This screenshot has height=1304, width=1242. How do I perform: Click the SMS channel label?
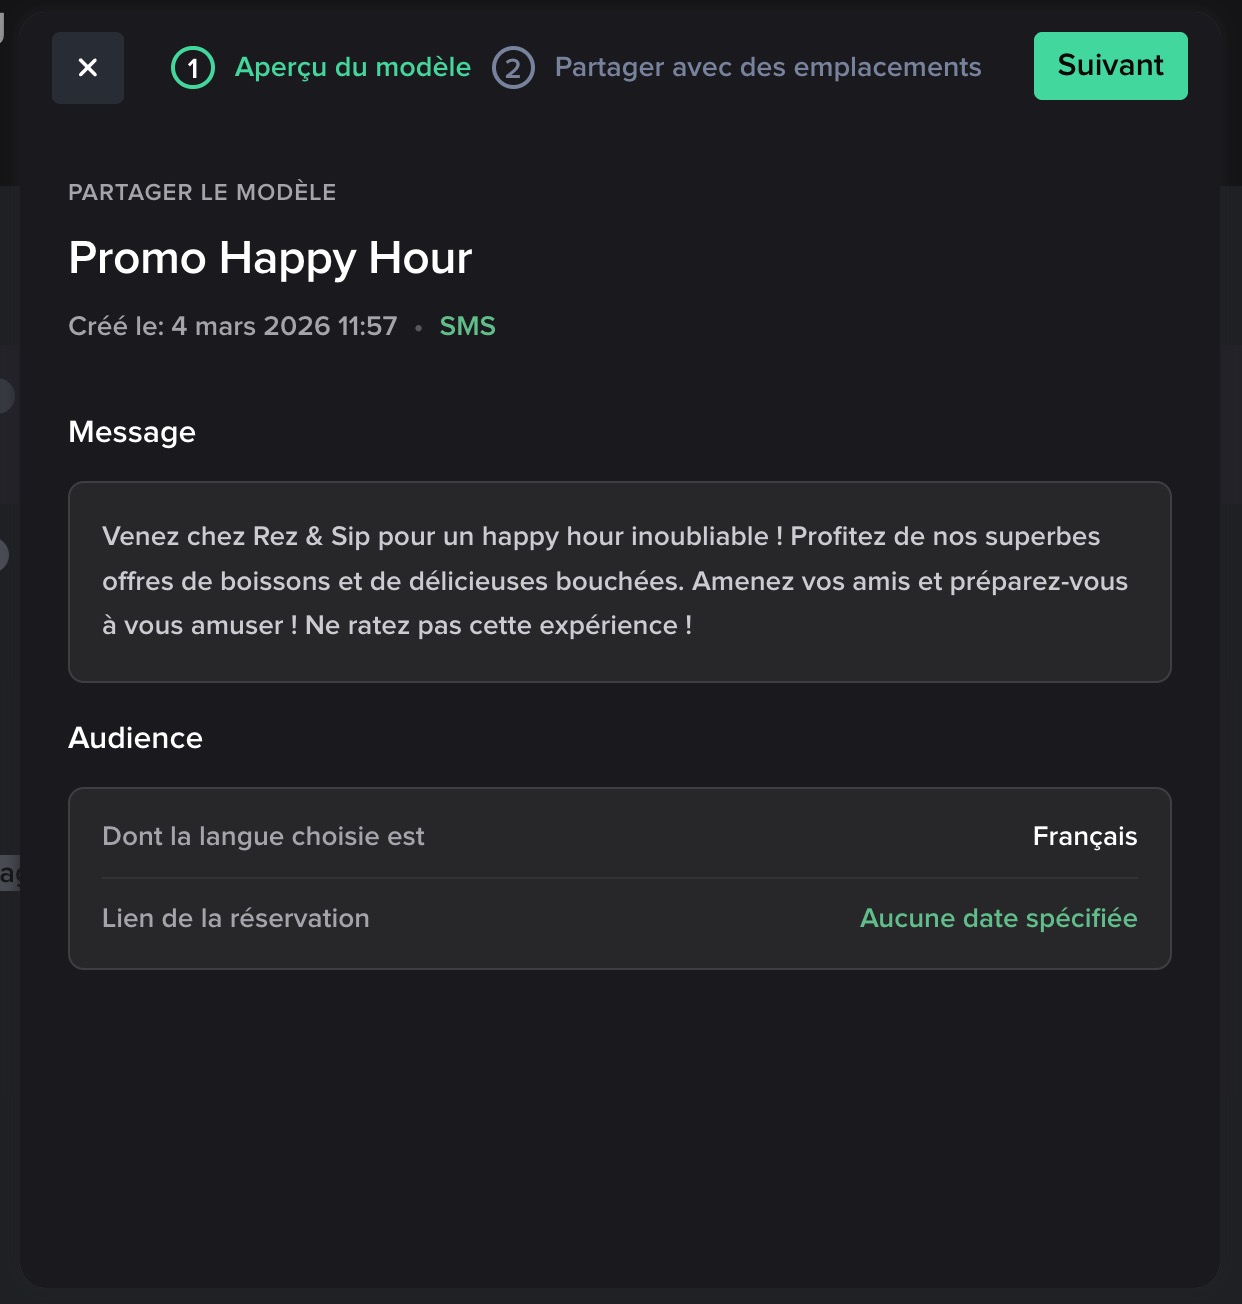(467, 326)
